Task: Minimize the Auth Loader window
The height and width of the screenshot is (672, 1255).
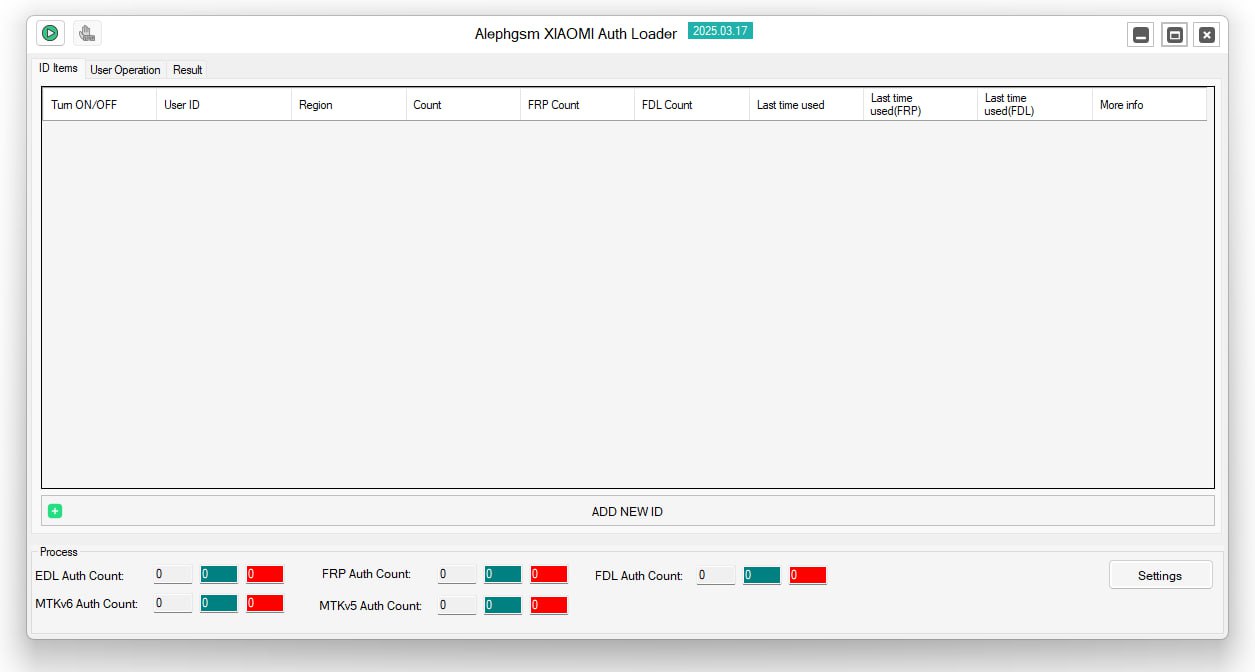Action: [x=1140, y=35]
